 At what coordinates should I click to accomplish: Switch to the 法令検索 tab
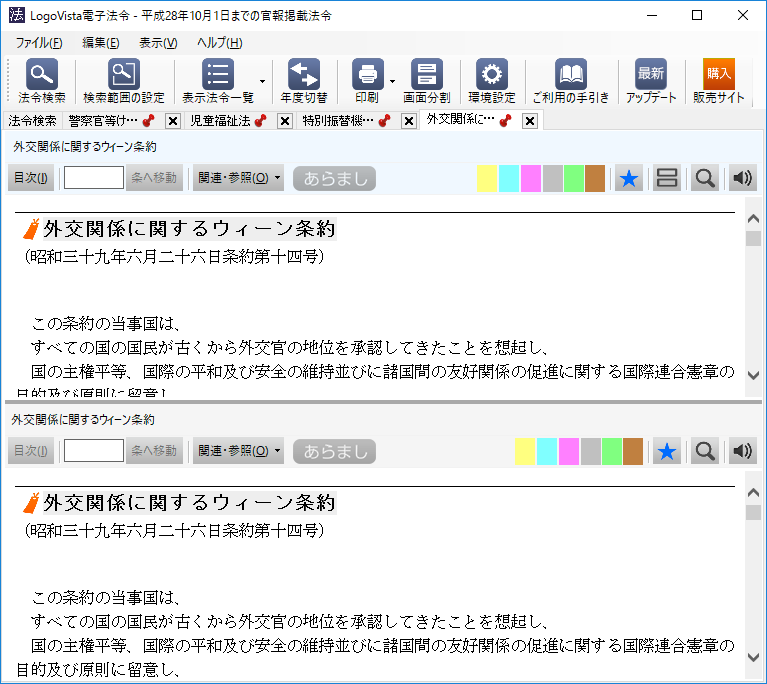click(x=32, y=121)
